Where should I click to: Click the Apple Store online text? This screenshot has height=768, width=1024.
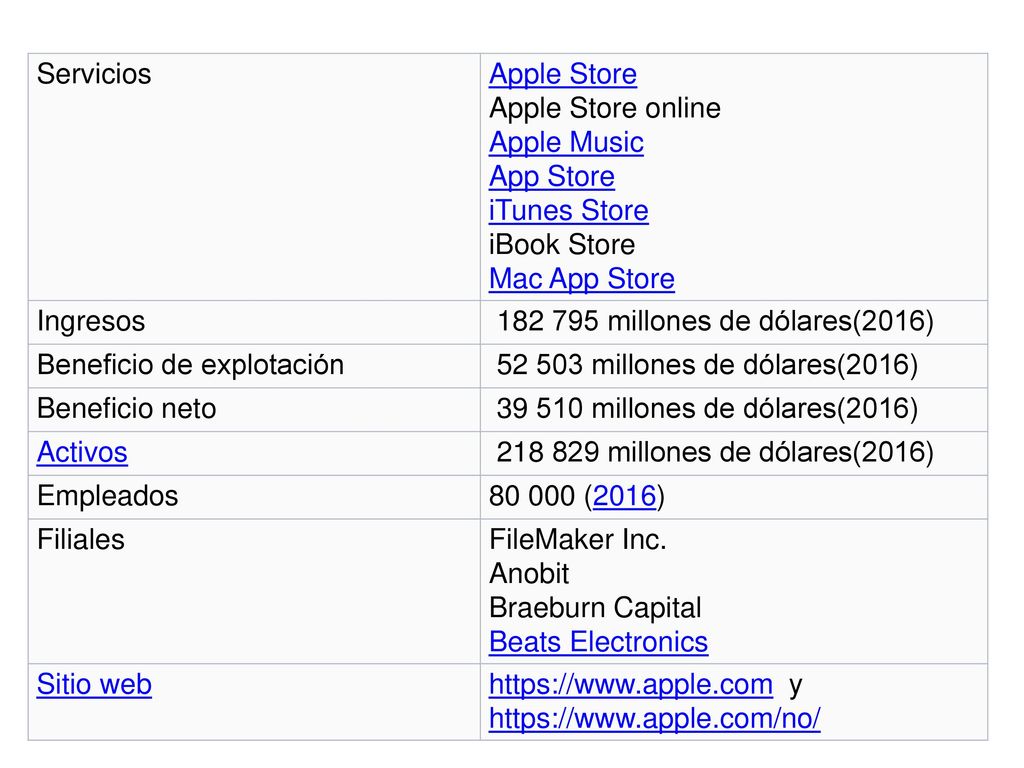(605, 108)
